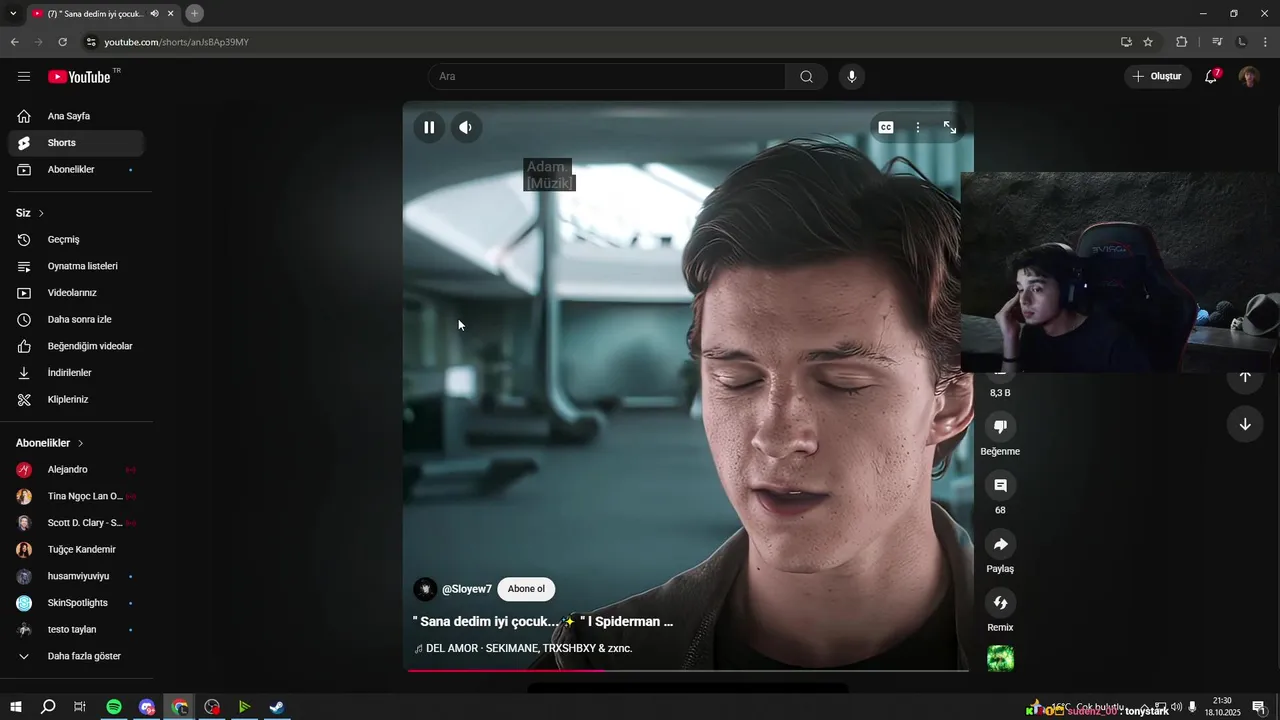Click the magnifier search button
The width and height of the screenshot is (1280, 720).
coord(807,76)
